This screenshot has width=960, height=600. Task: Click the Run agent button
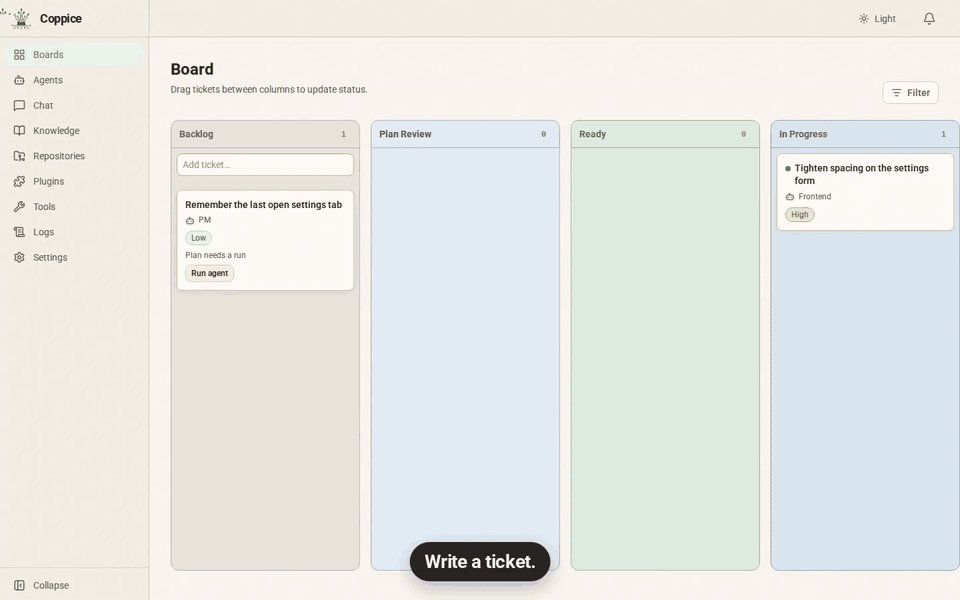pyautogui.click(x=209, y=273)
